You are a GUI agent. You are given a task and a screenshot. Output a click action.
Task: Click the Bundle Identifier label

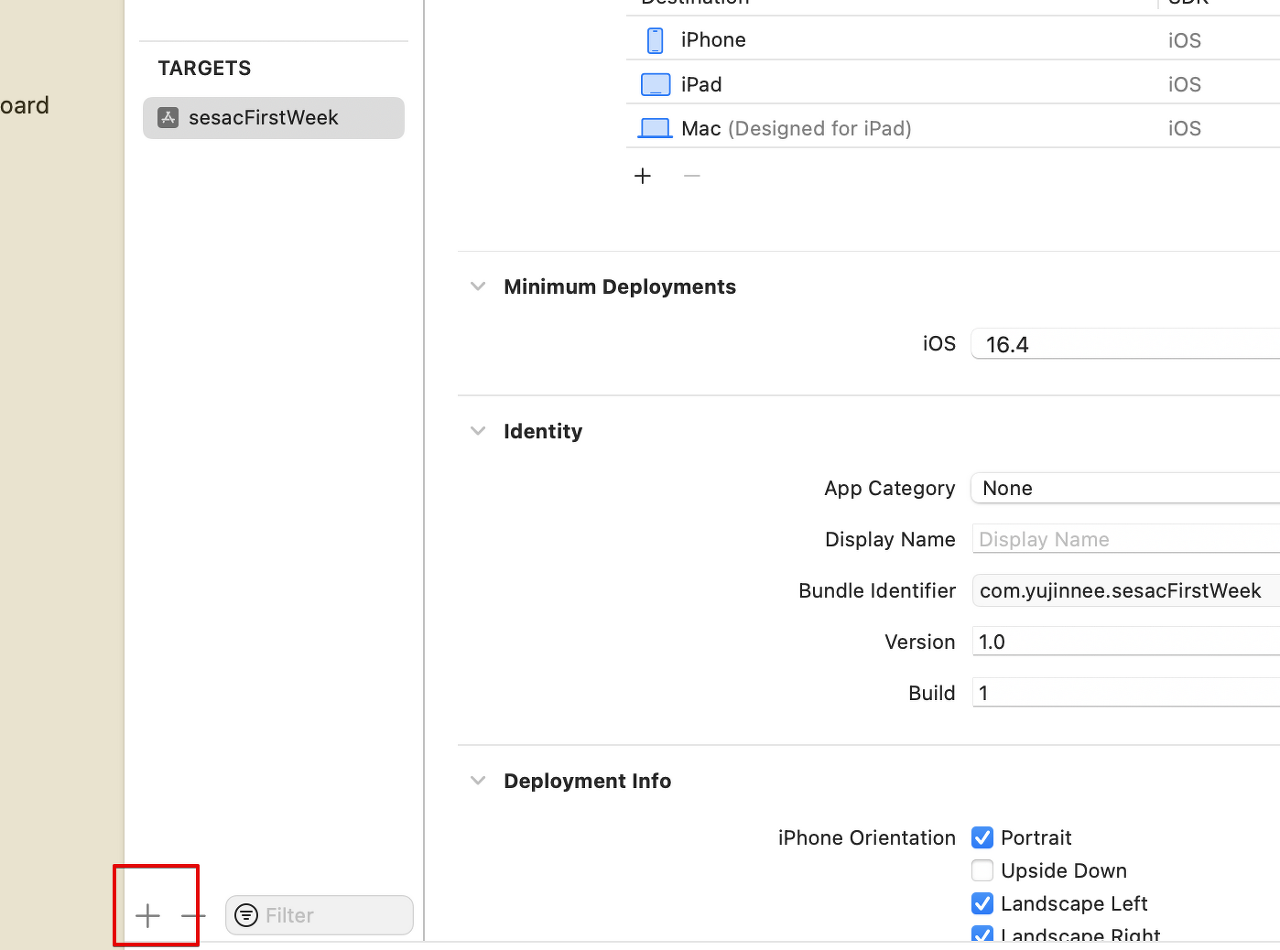[877, 591]
